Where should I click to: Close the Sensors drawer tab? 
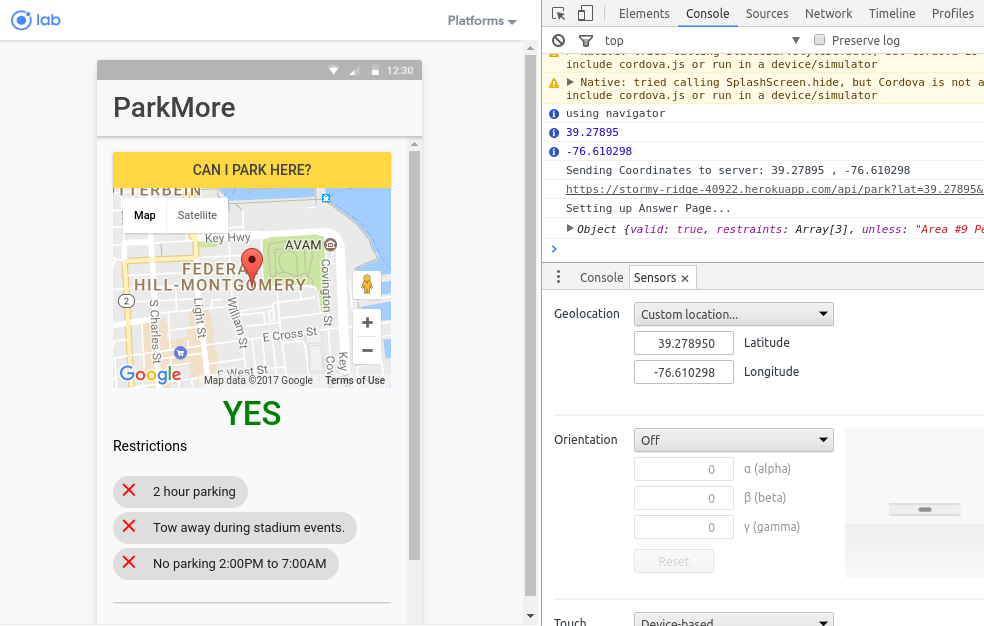click(x=686, y=278)
